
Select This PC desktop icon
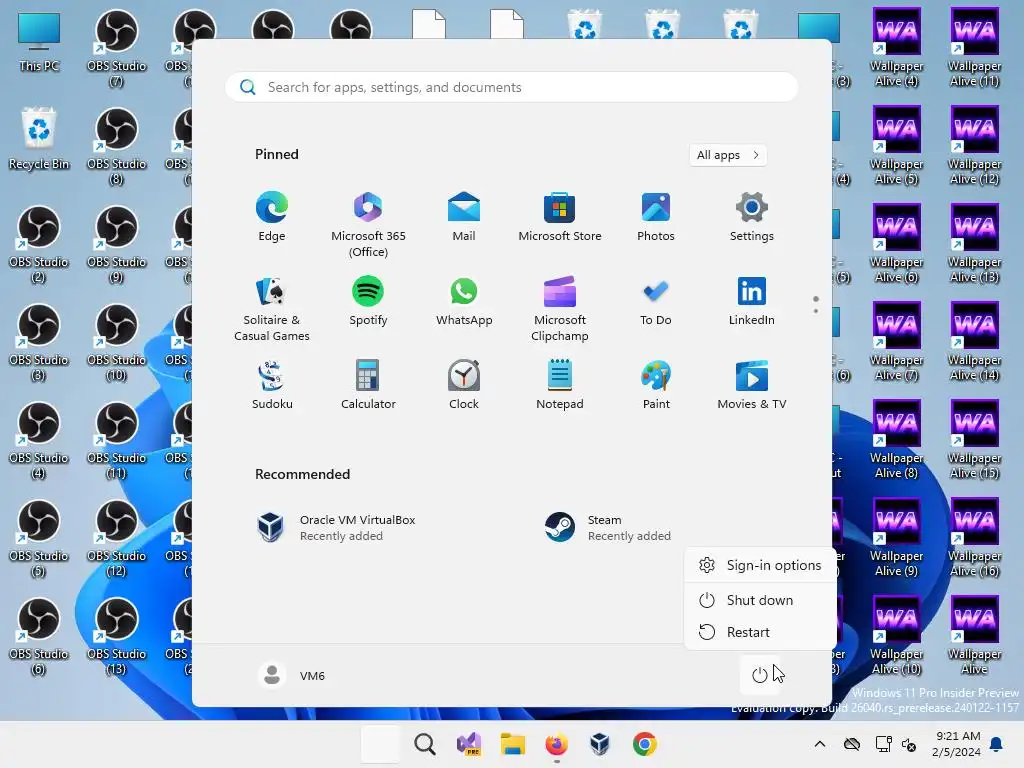click(x=39, y=42)
